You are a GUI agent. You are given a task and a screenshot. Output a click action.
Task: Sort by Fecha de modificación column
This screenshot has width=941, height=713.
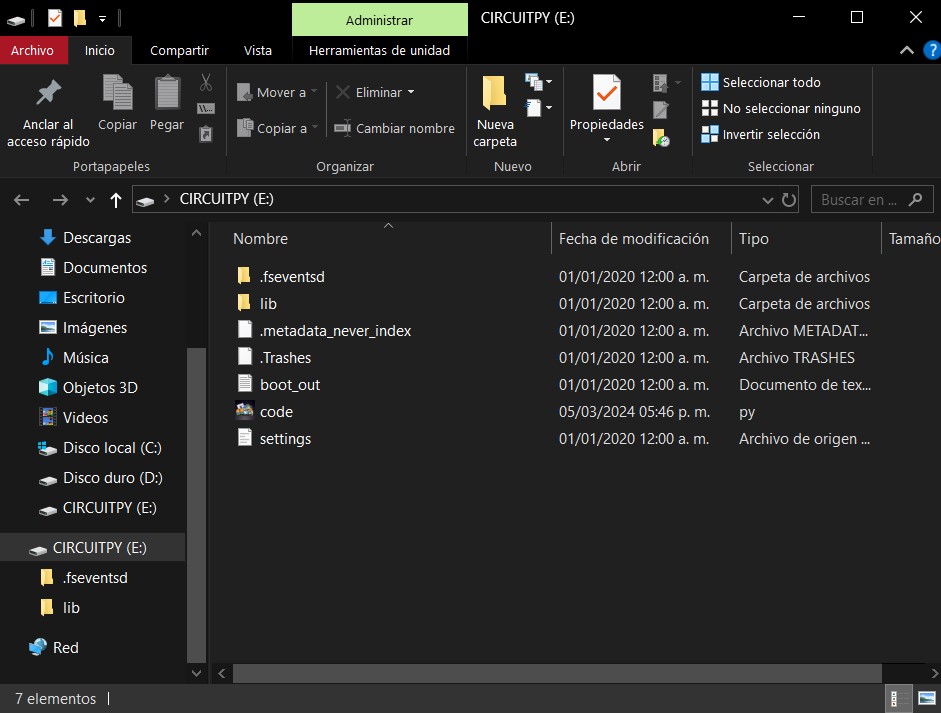click(634, 238)
